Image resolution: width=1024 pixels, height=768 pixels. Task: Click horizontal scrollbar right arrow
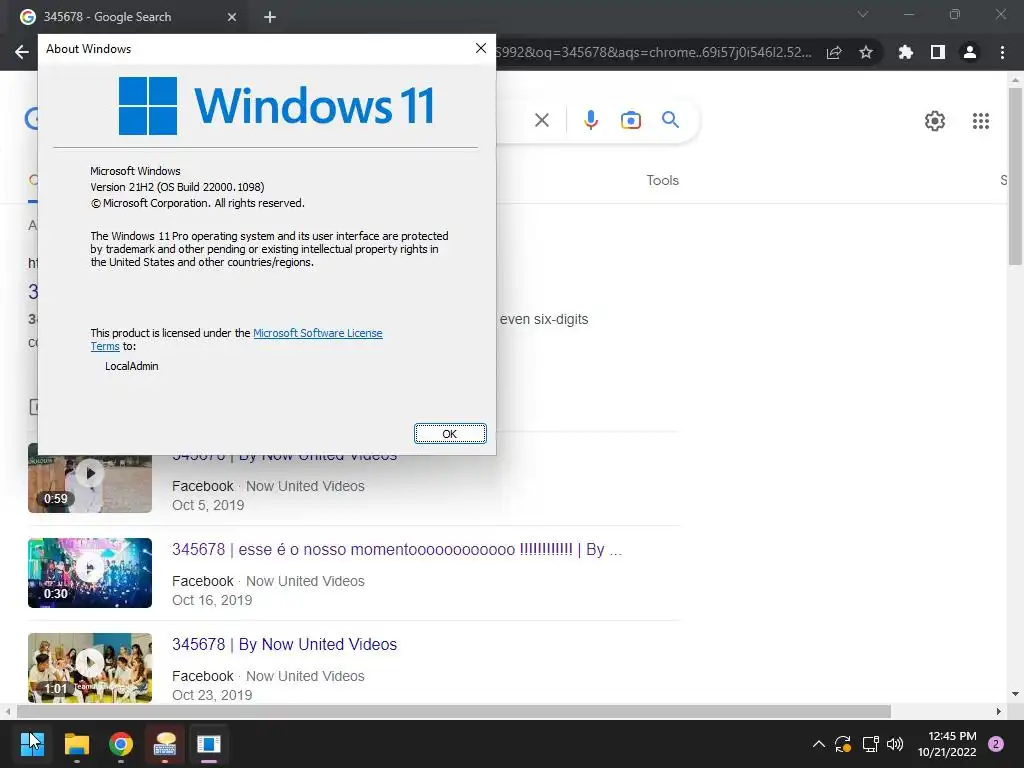999,711
